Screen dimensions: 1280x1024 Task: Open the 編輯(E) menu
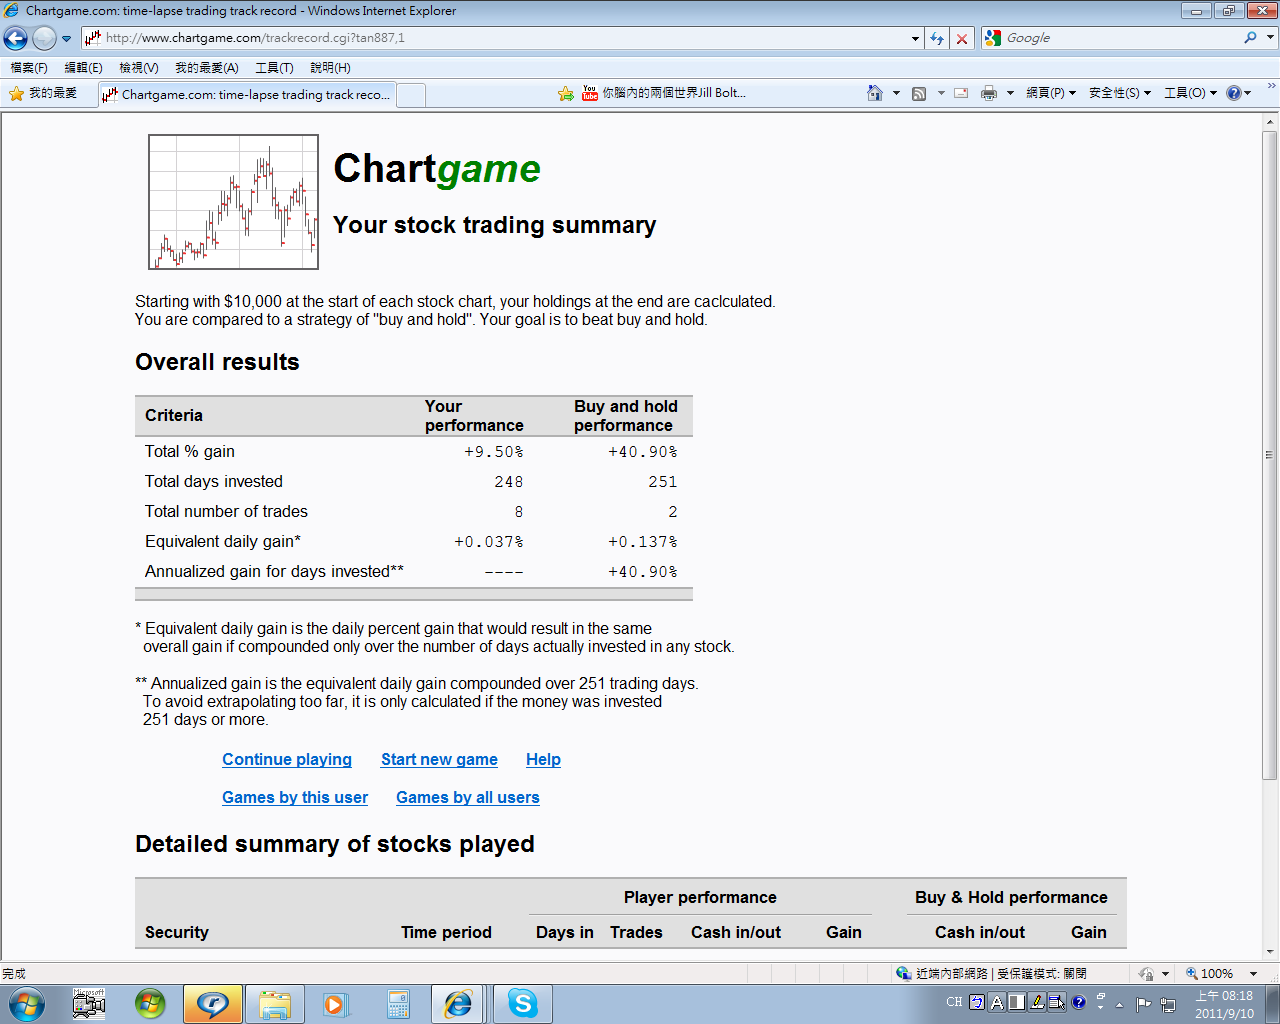tap(83, 68)
